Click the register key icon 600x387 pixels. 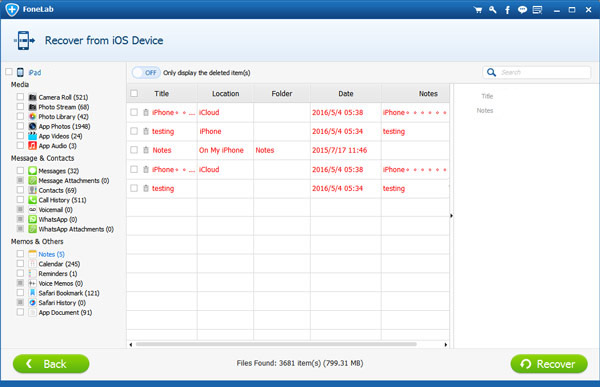coord(492,10)
